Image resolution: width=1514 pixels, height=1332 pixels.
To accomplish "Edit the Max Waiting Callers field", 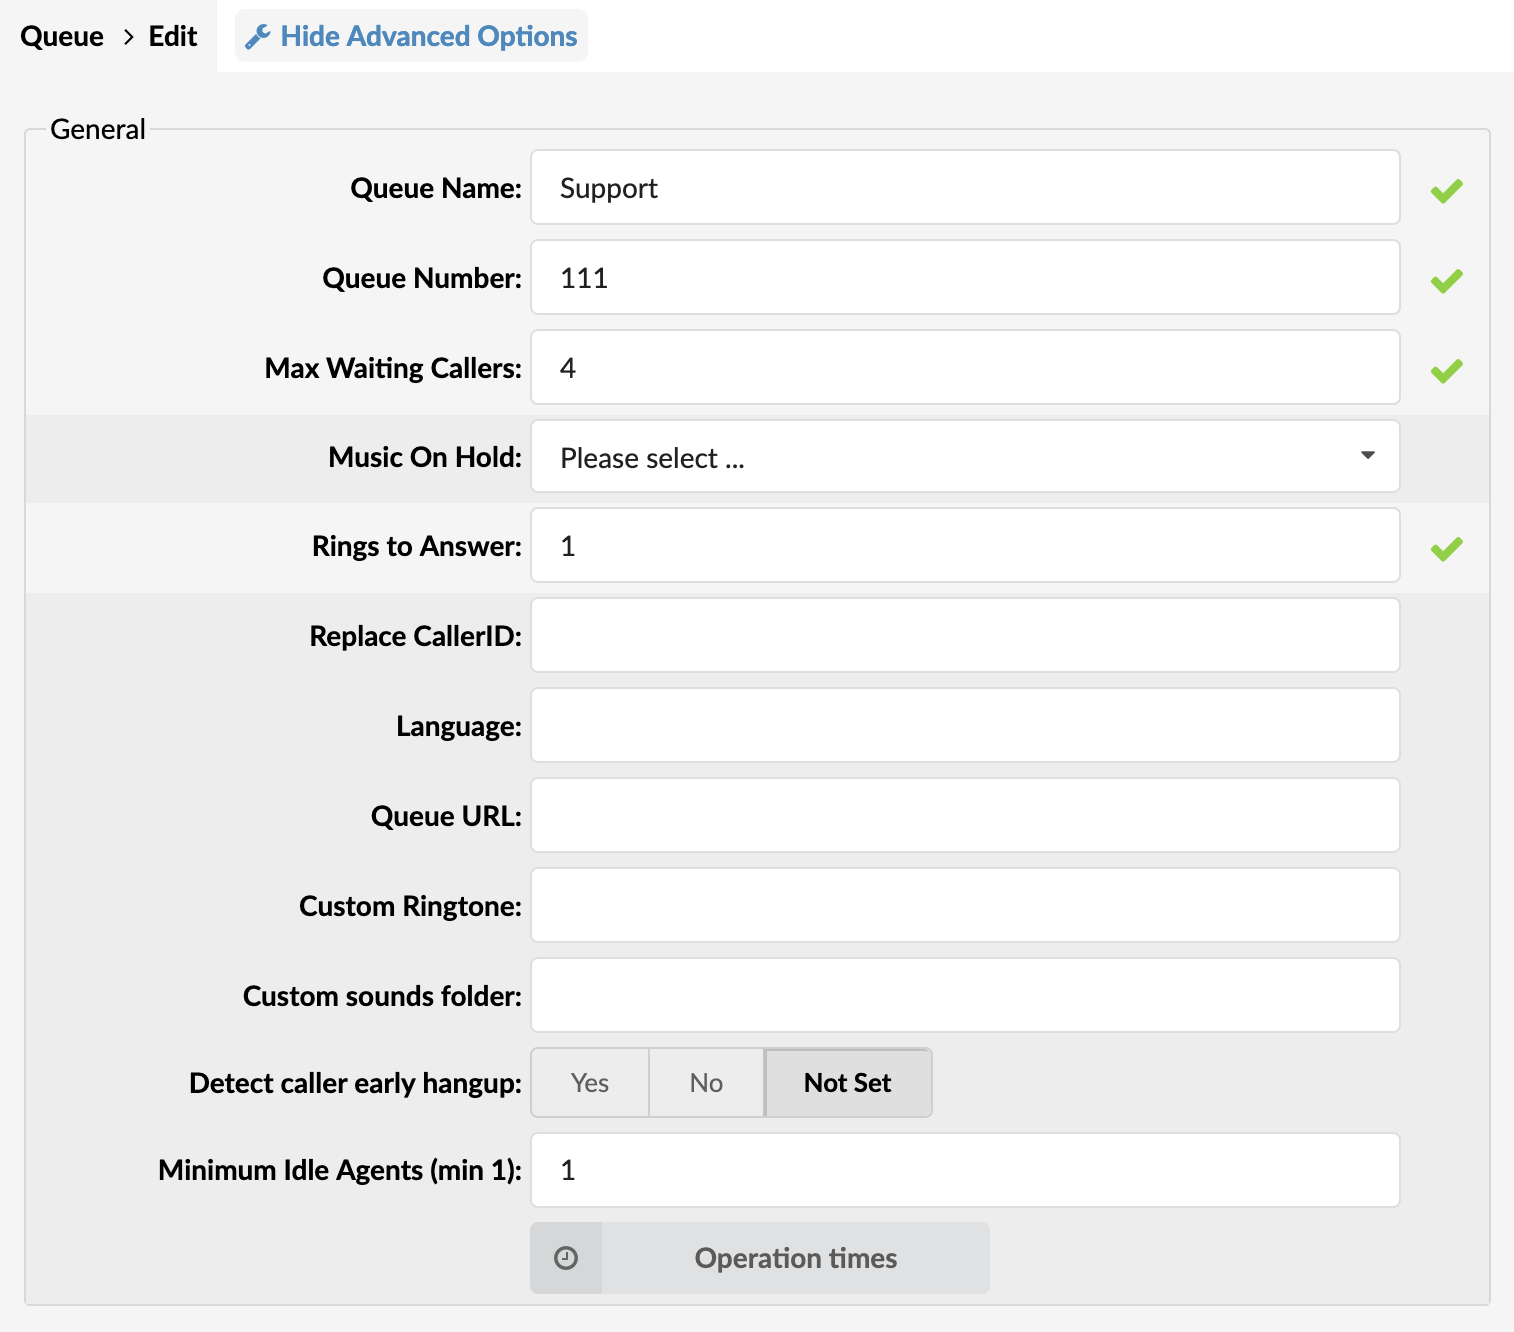I will pos(965,367).
